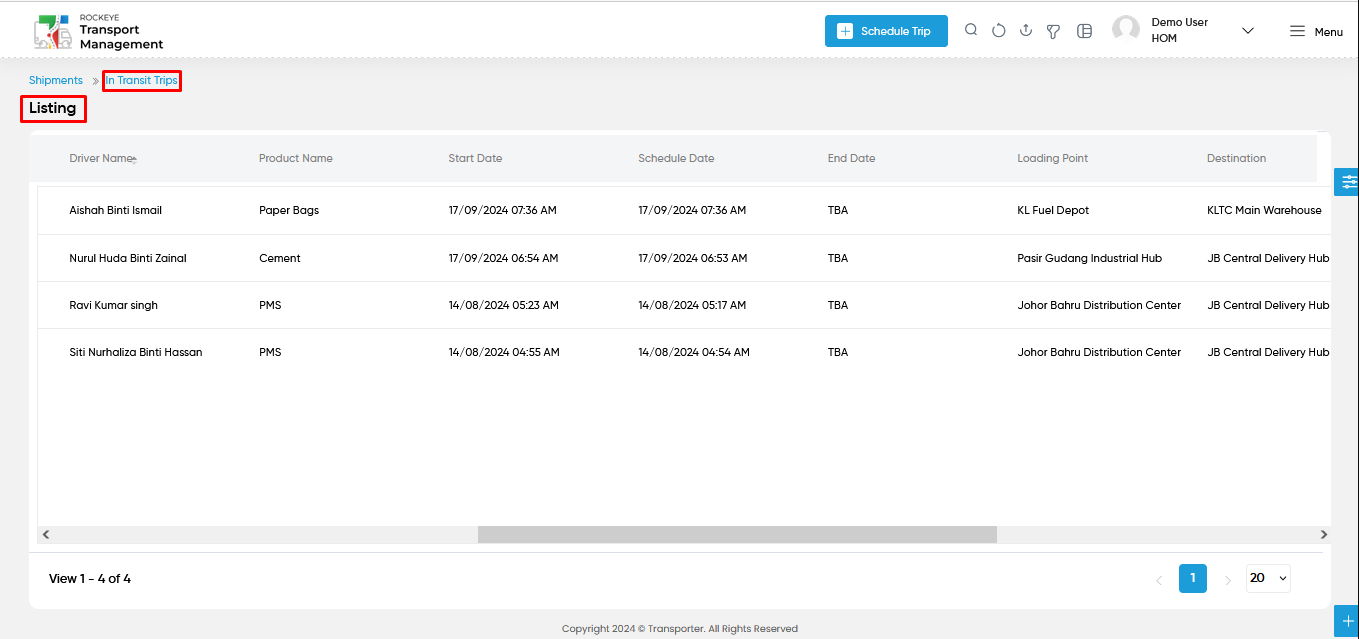Click Pasir Gudang Industrial Hub cell
This screenshot has width=1359, height=639.
coord(1090,258)
